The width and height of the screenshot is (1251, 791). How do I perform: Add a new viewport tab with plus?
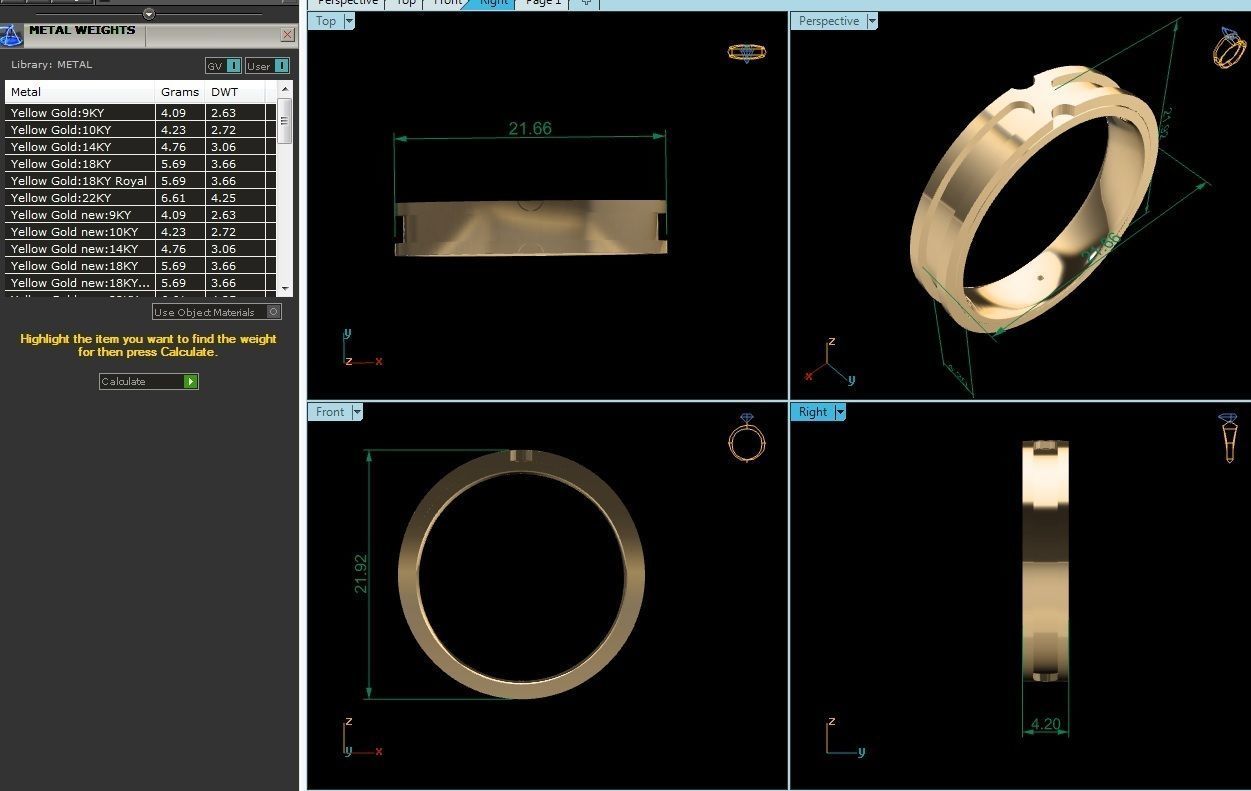click(x=586, y=3)
